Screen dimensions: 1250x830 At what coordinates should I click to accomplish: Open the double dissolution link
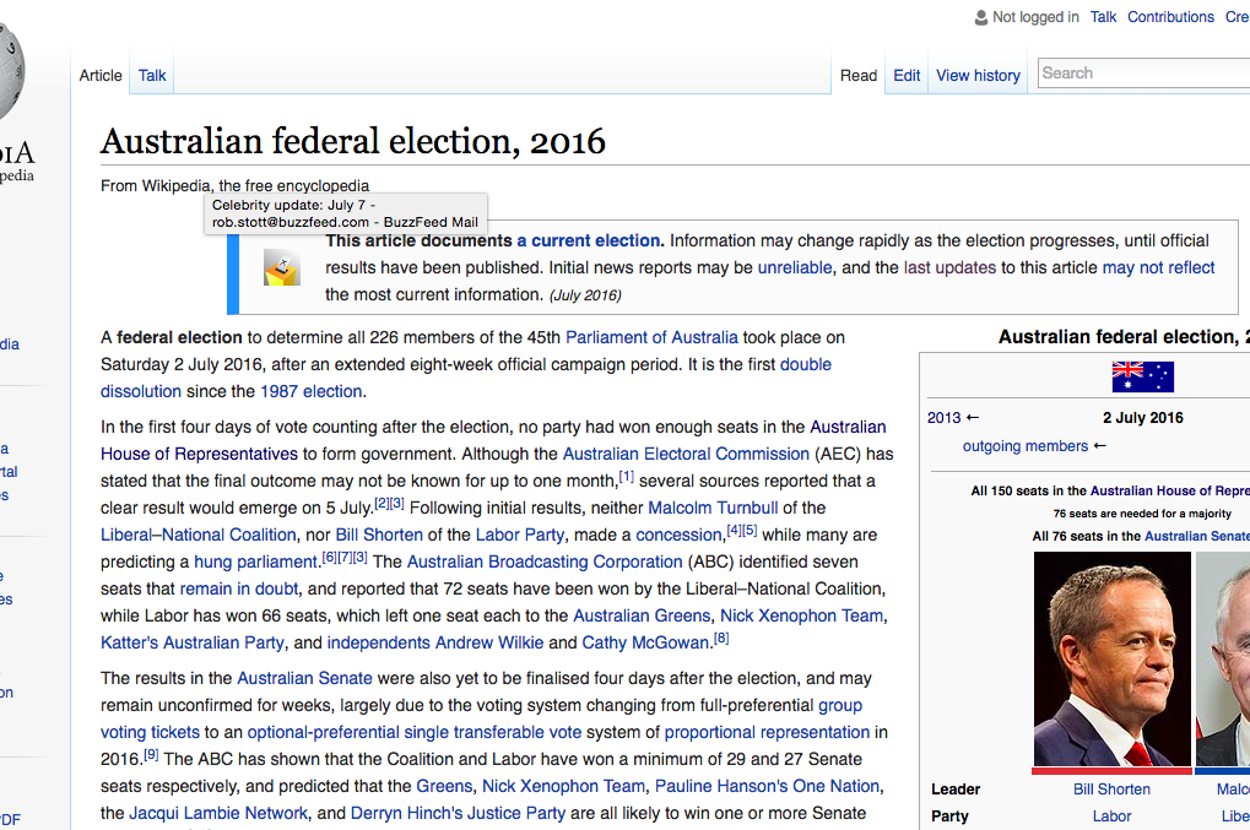[805, 364]
